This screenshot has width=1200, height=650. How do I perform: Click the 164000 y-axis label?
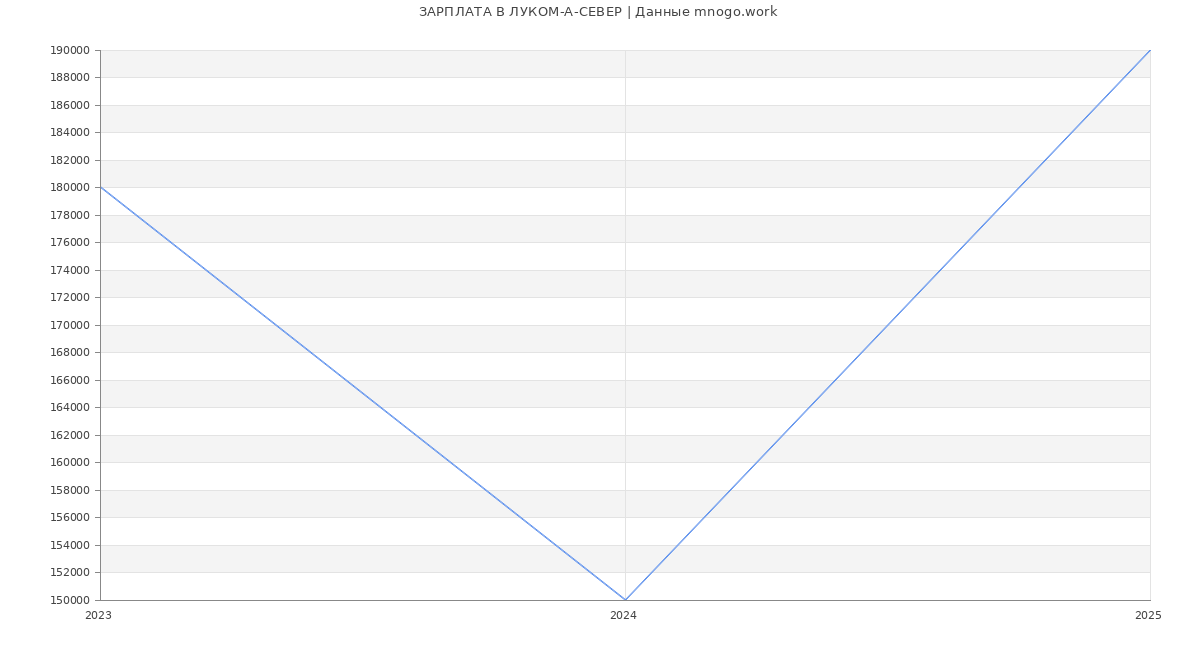click(70, 408)
